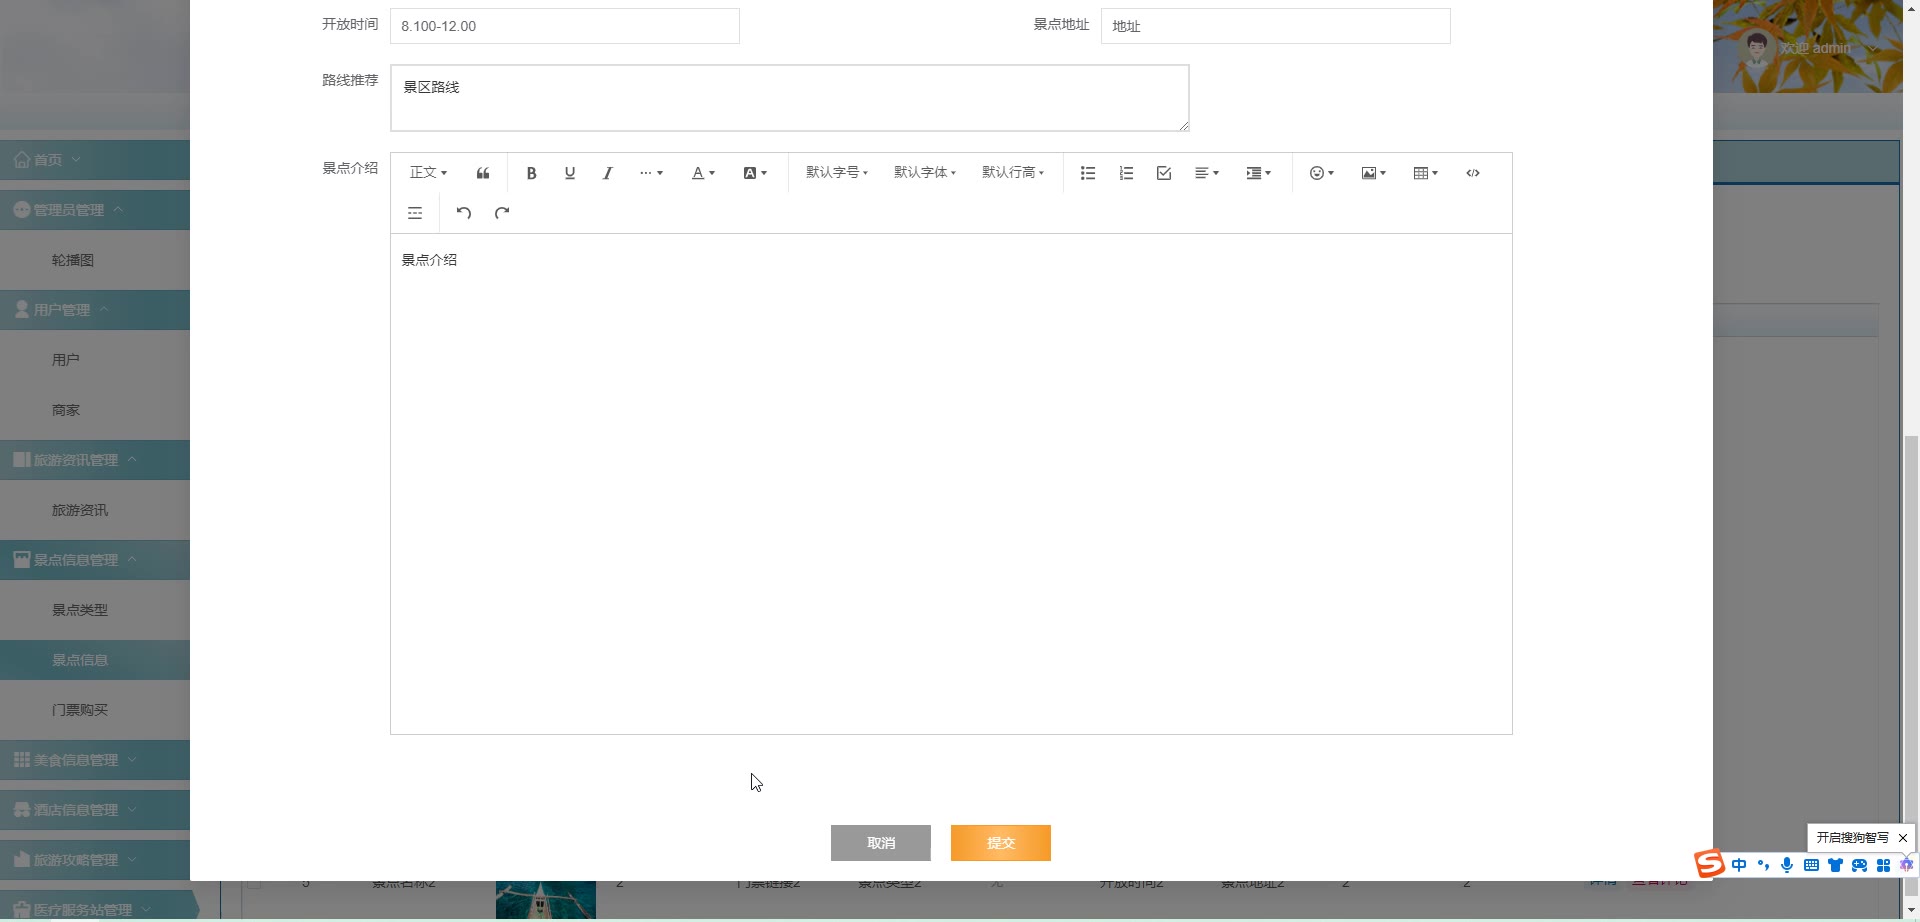This screenshot has width=1920, height=922.
Task: Toggle bold formatting
Action: (532, 173)
